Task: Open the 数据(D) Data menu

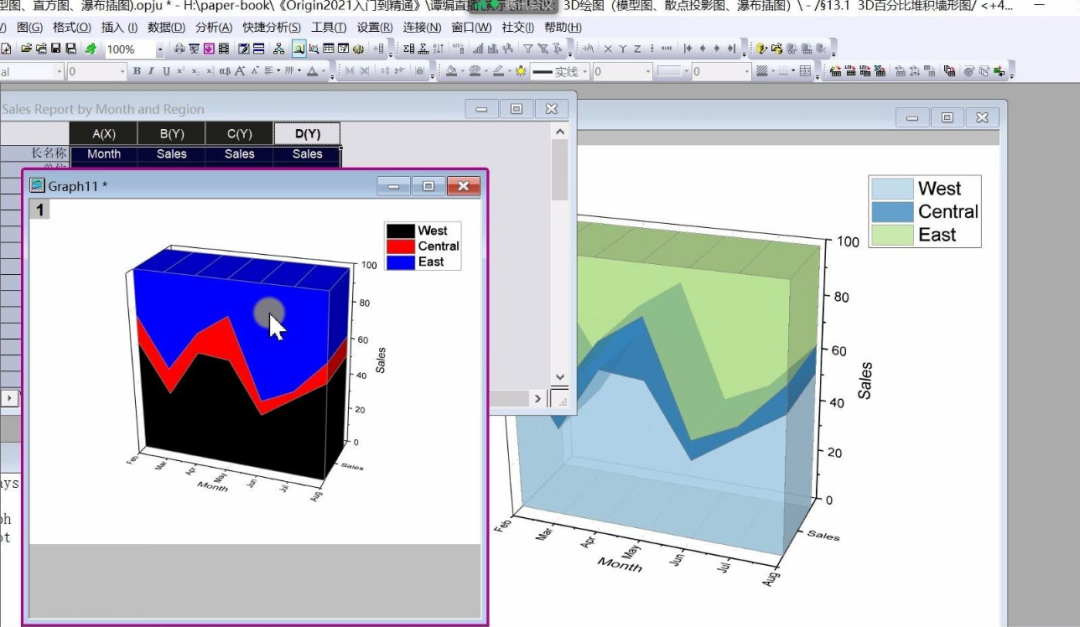Action: 166,28
